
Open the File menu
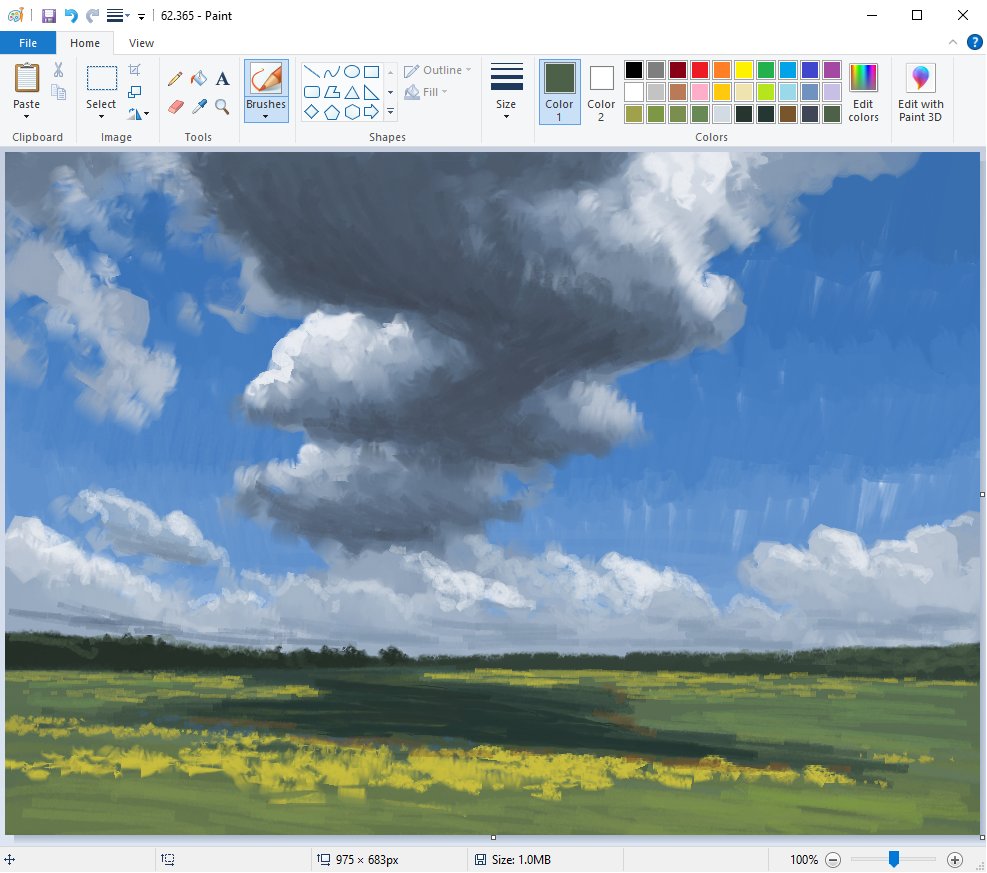click(28, 43)
